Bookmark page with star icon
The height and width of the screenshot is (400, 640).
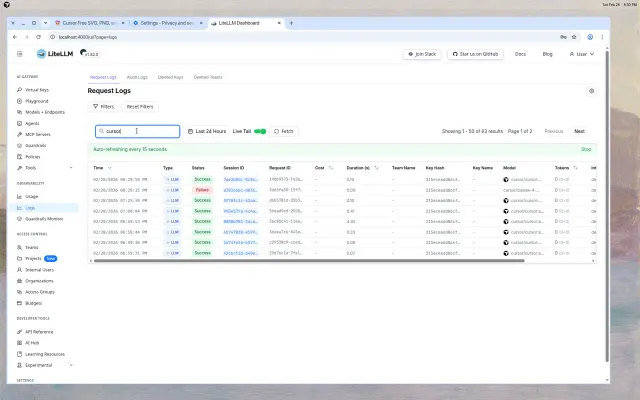(x=574, y=37)
